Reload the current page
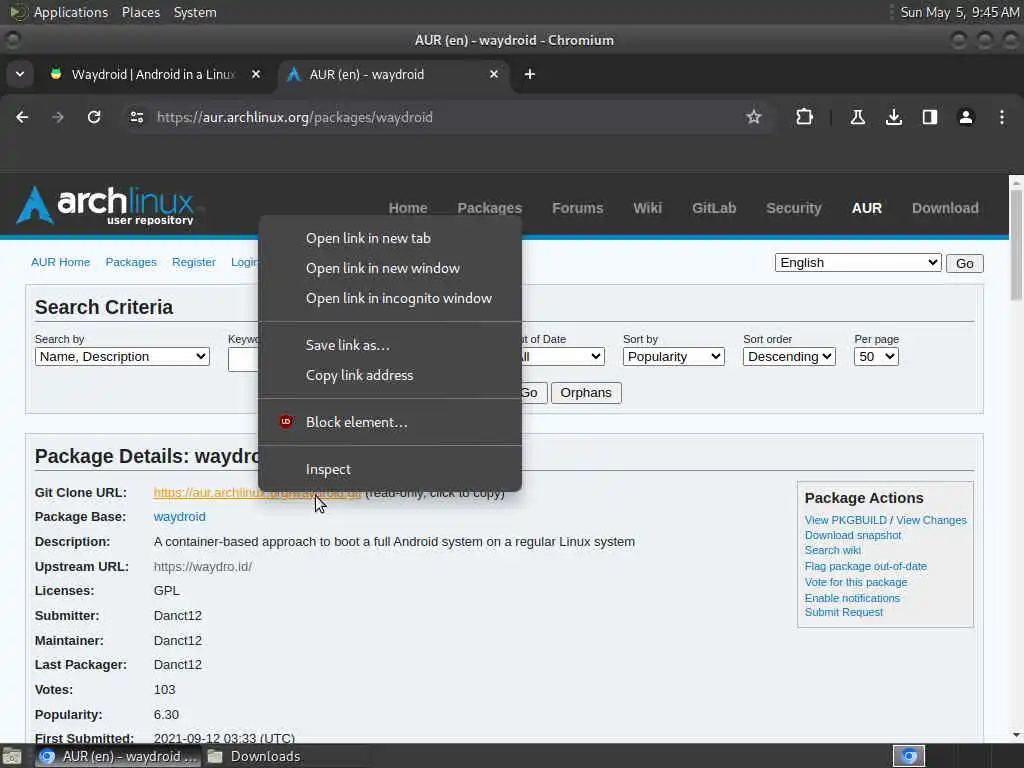 (94, 118)
